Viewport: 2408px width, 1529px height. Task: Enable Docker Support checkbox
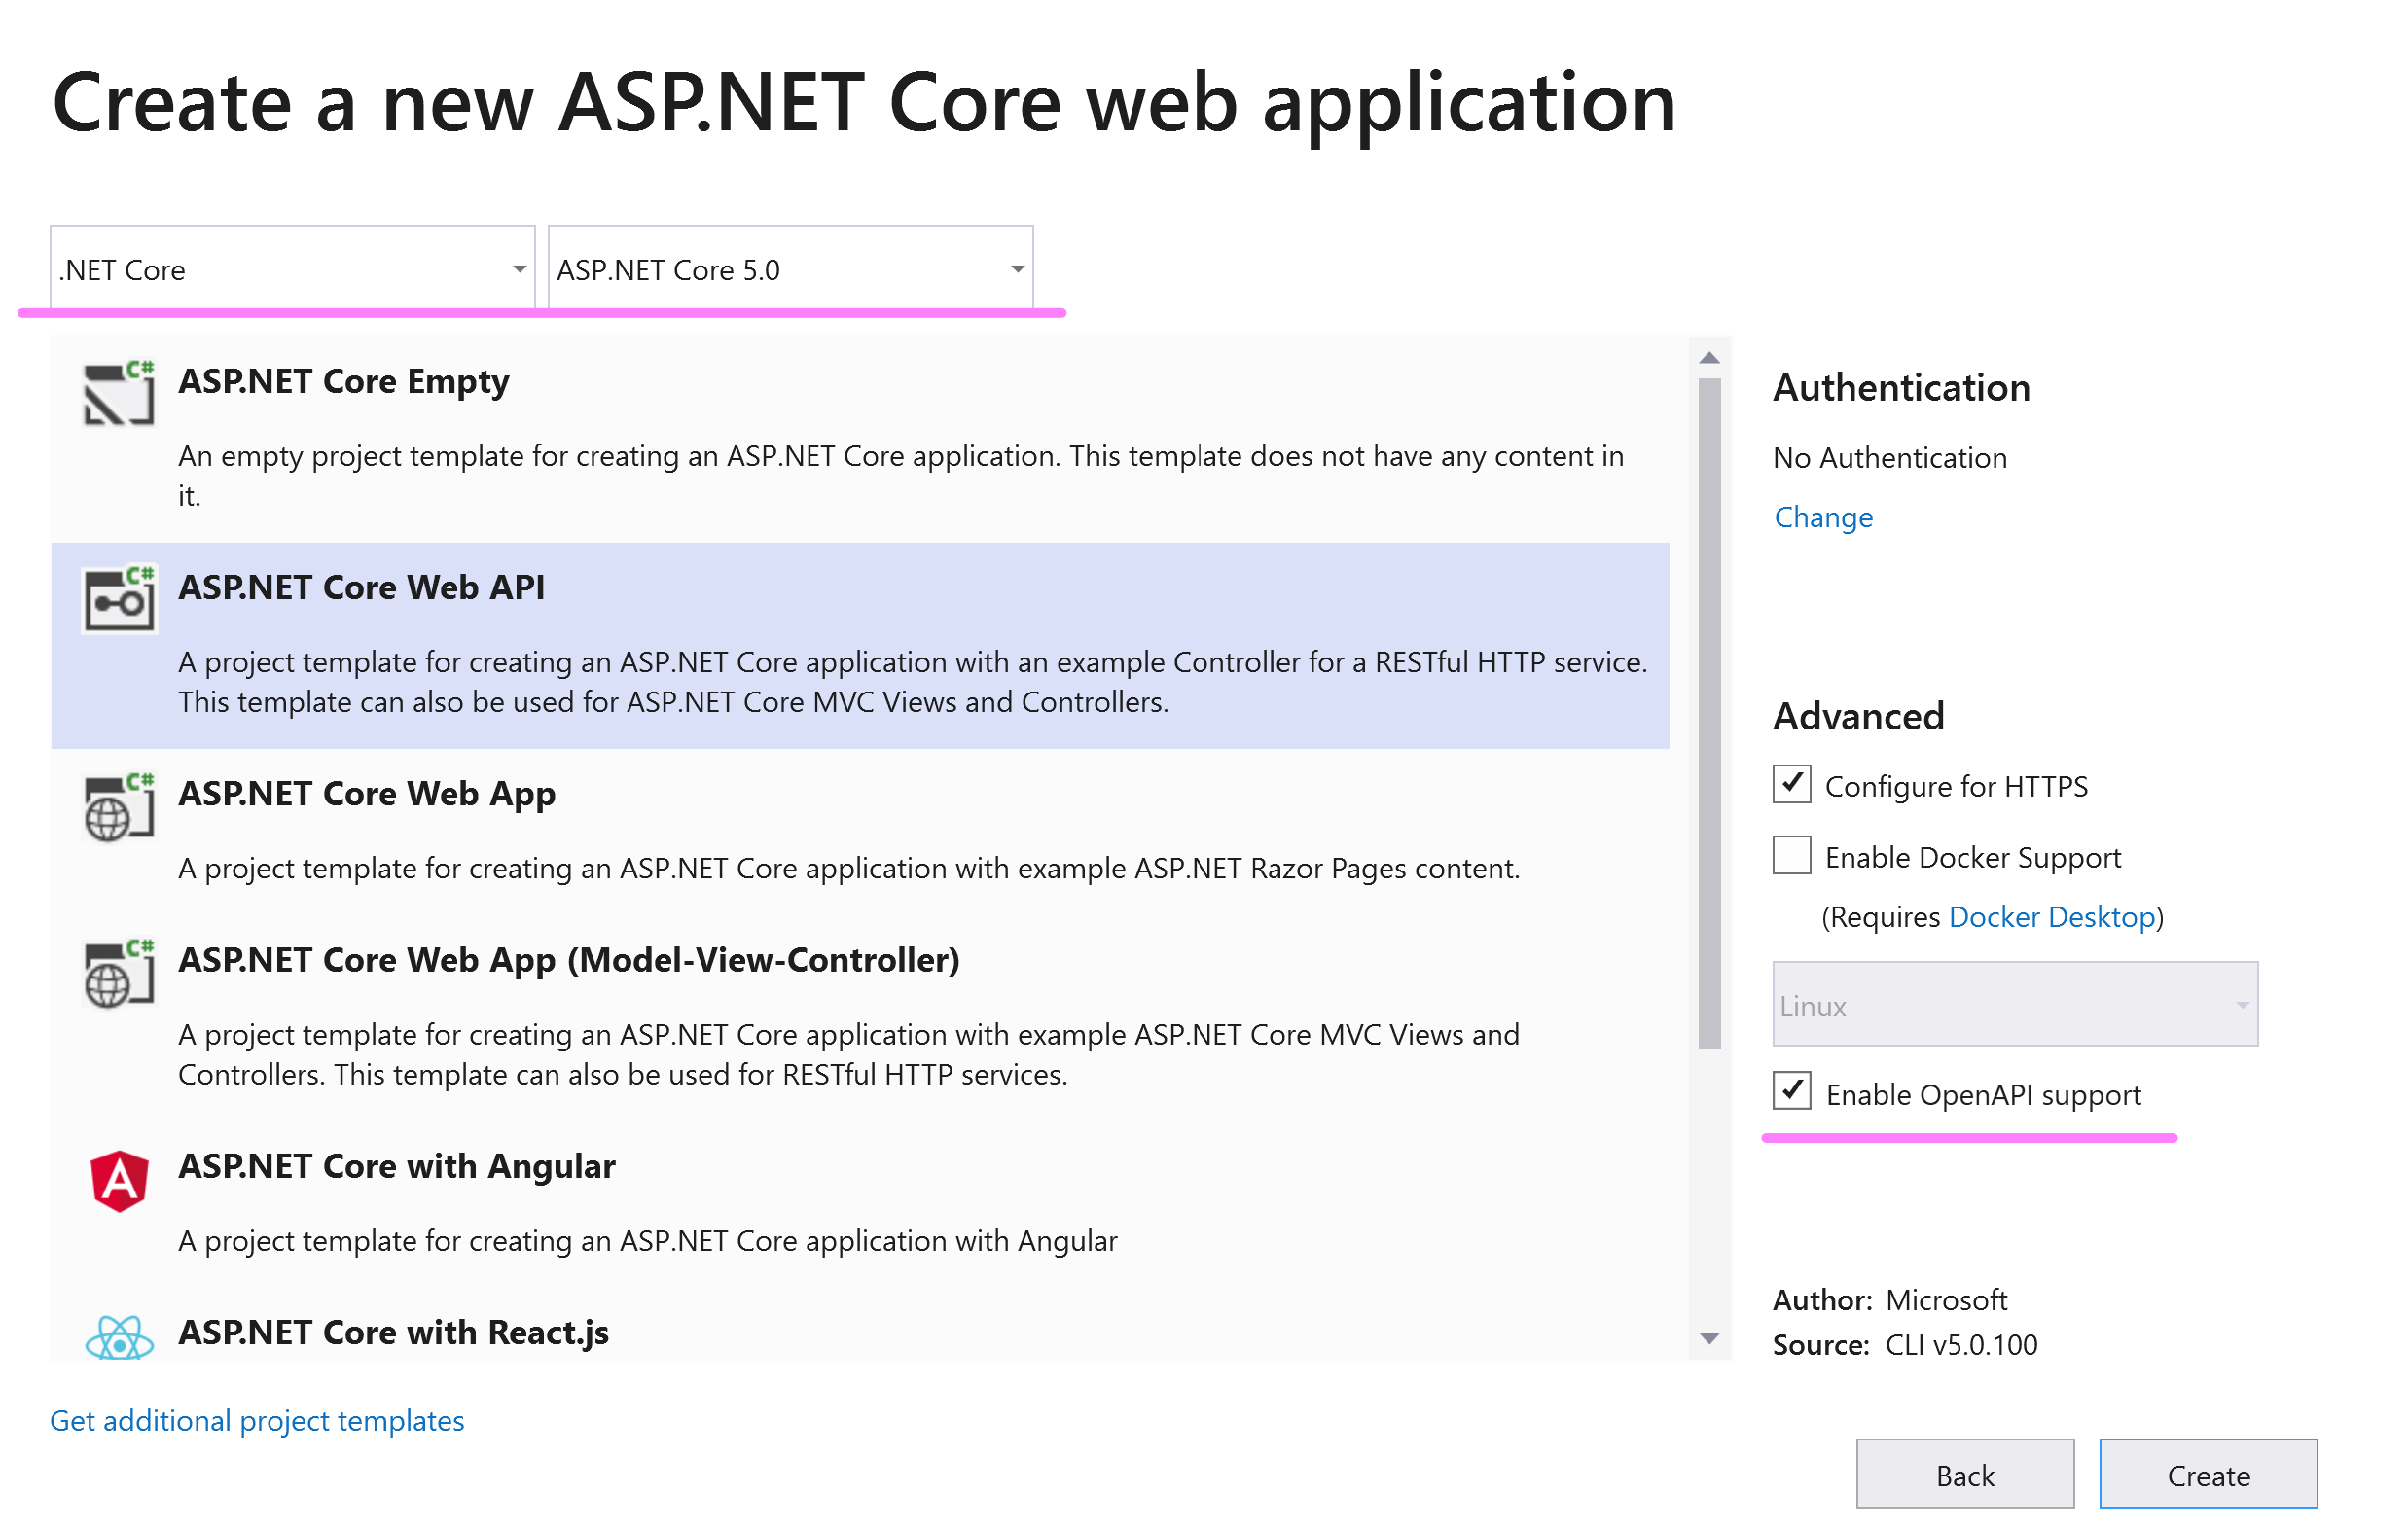click(x=1792, y=855)
